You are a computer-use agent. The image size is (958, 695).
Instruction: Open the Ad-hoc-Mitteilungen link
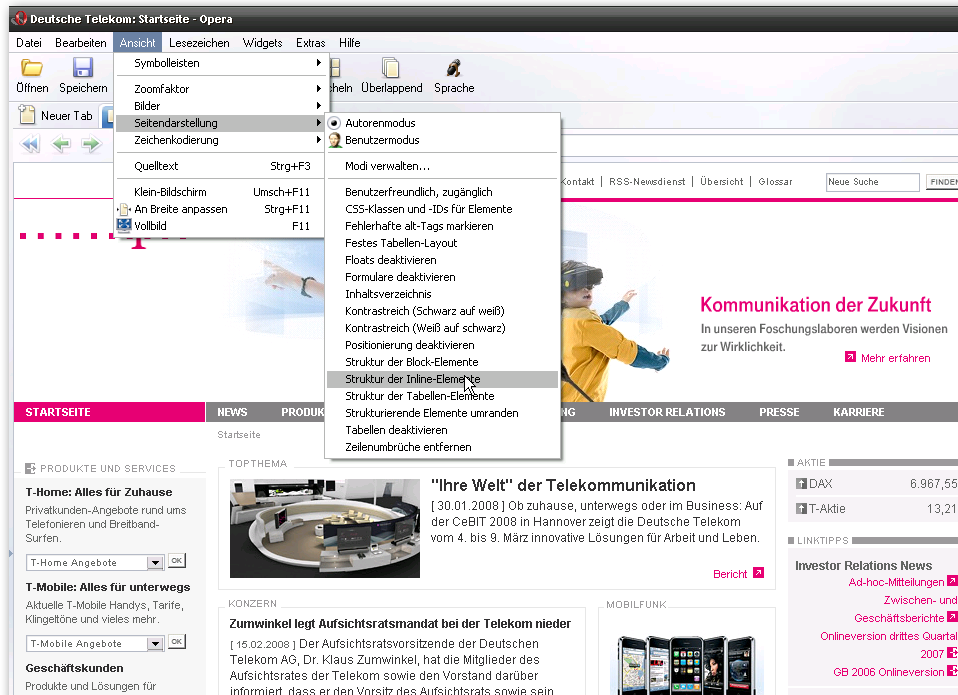(x=896, y=582)
